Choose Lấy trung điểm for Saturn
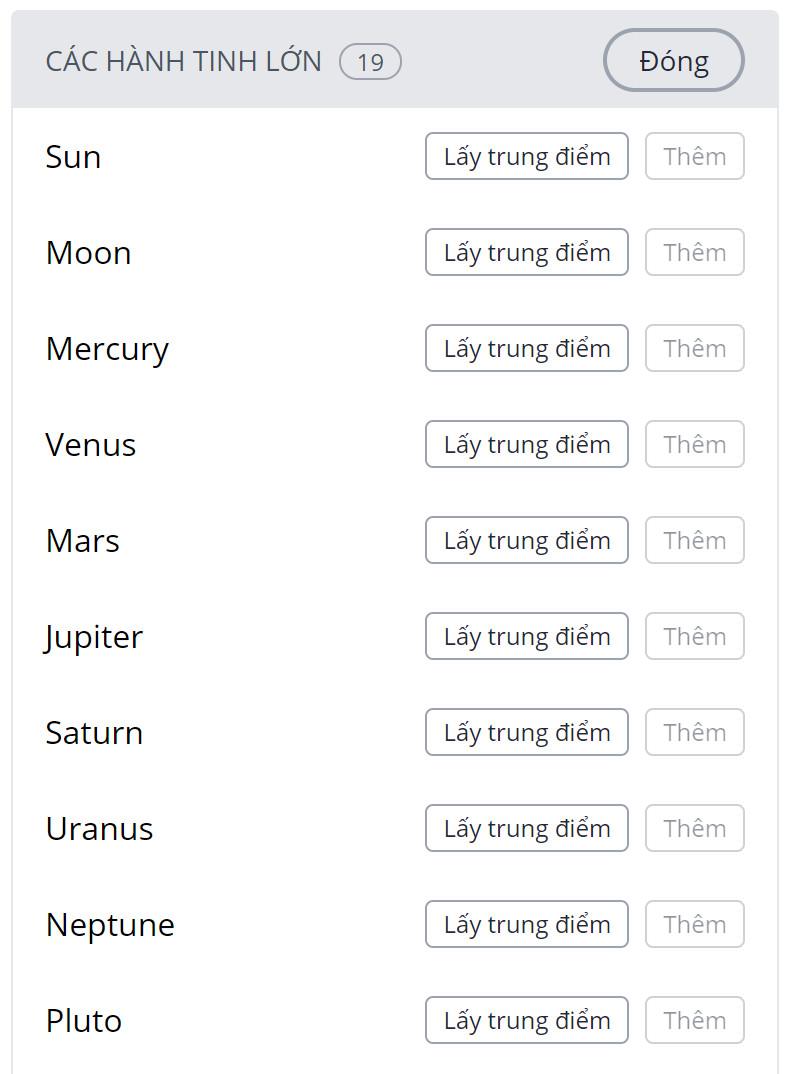The height and width of the screenshot is (1074, 791). [x=526, y=733]
